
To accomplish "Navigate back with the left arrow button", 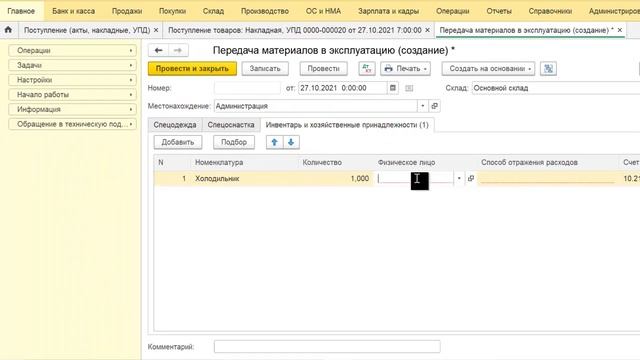I will 158,50.
